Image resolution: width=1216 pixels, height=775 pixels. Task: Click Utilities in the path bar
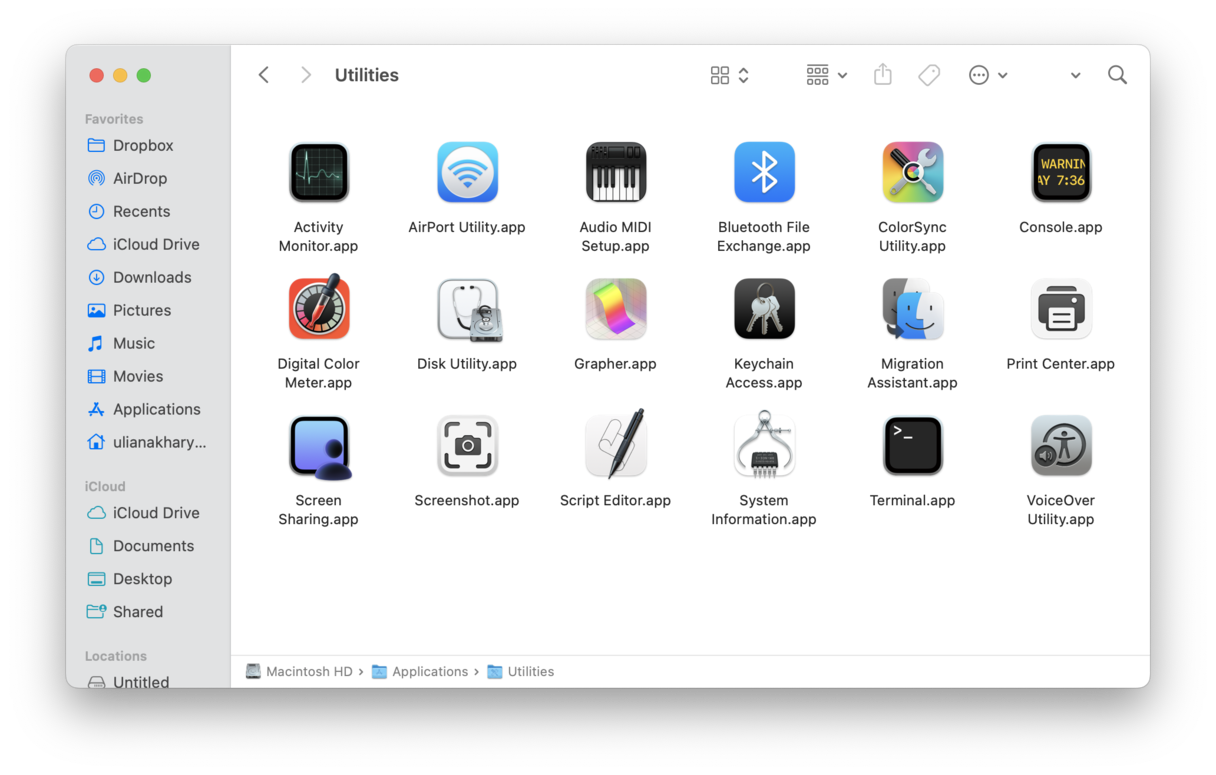tap(521, 672)
